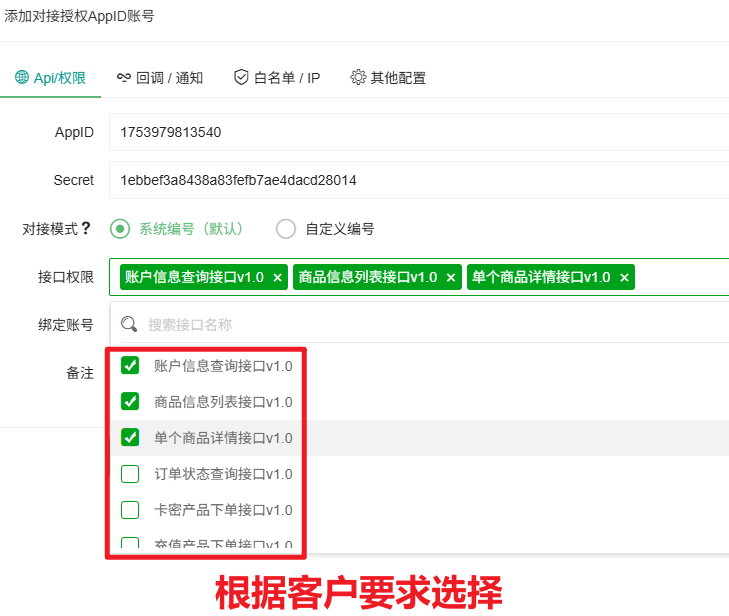Remove the 商品信息列表接口v1.0 tag
The height and width of the screenshot is (616, 729).
[451, 277]
